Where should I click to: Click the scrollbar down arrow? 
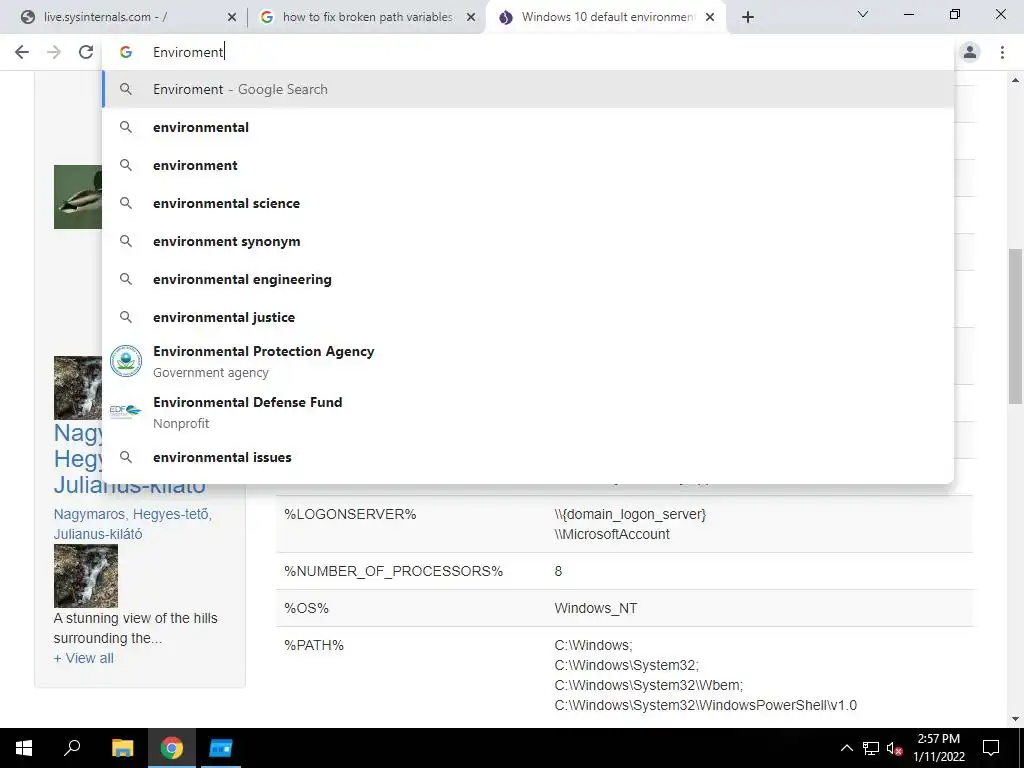[1015, 720]
